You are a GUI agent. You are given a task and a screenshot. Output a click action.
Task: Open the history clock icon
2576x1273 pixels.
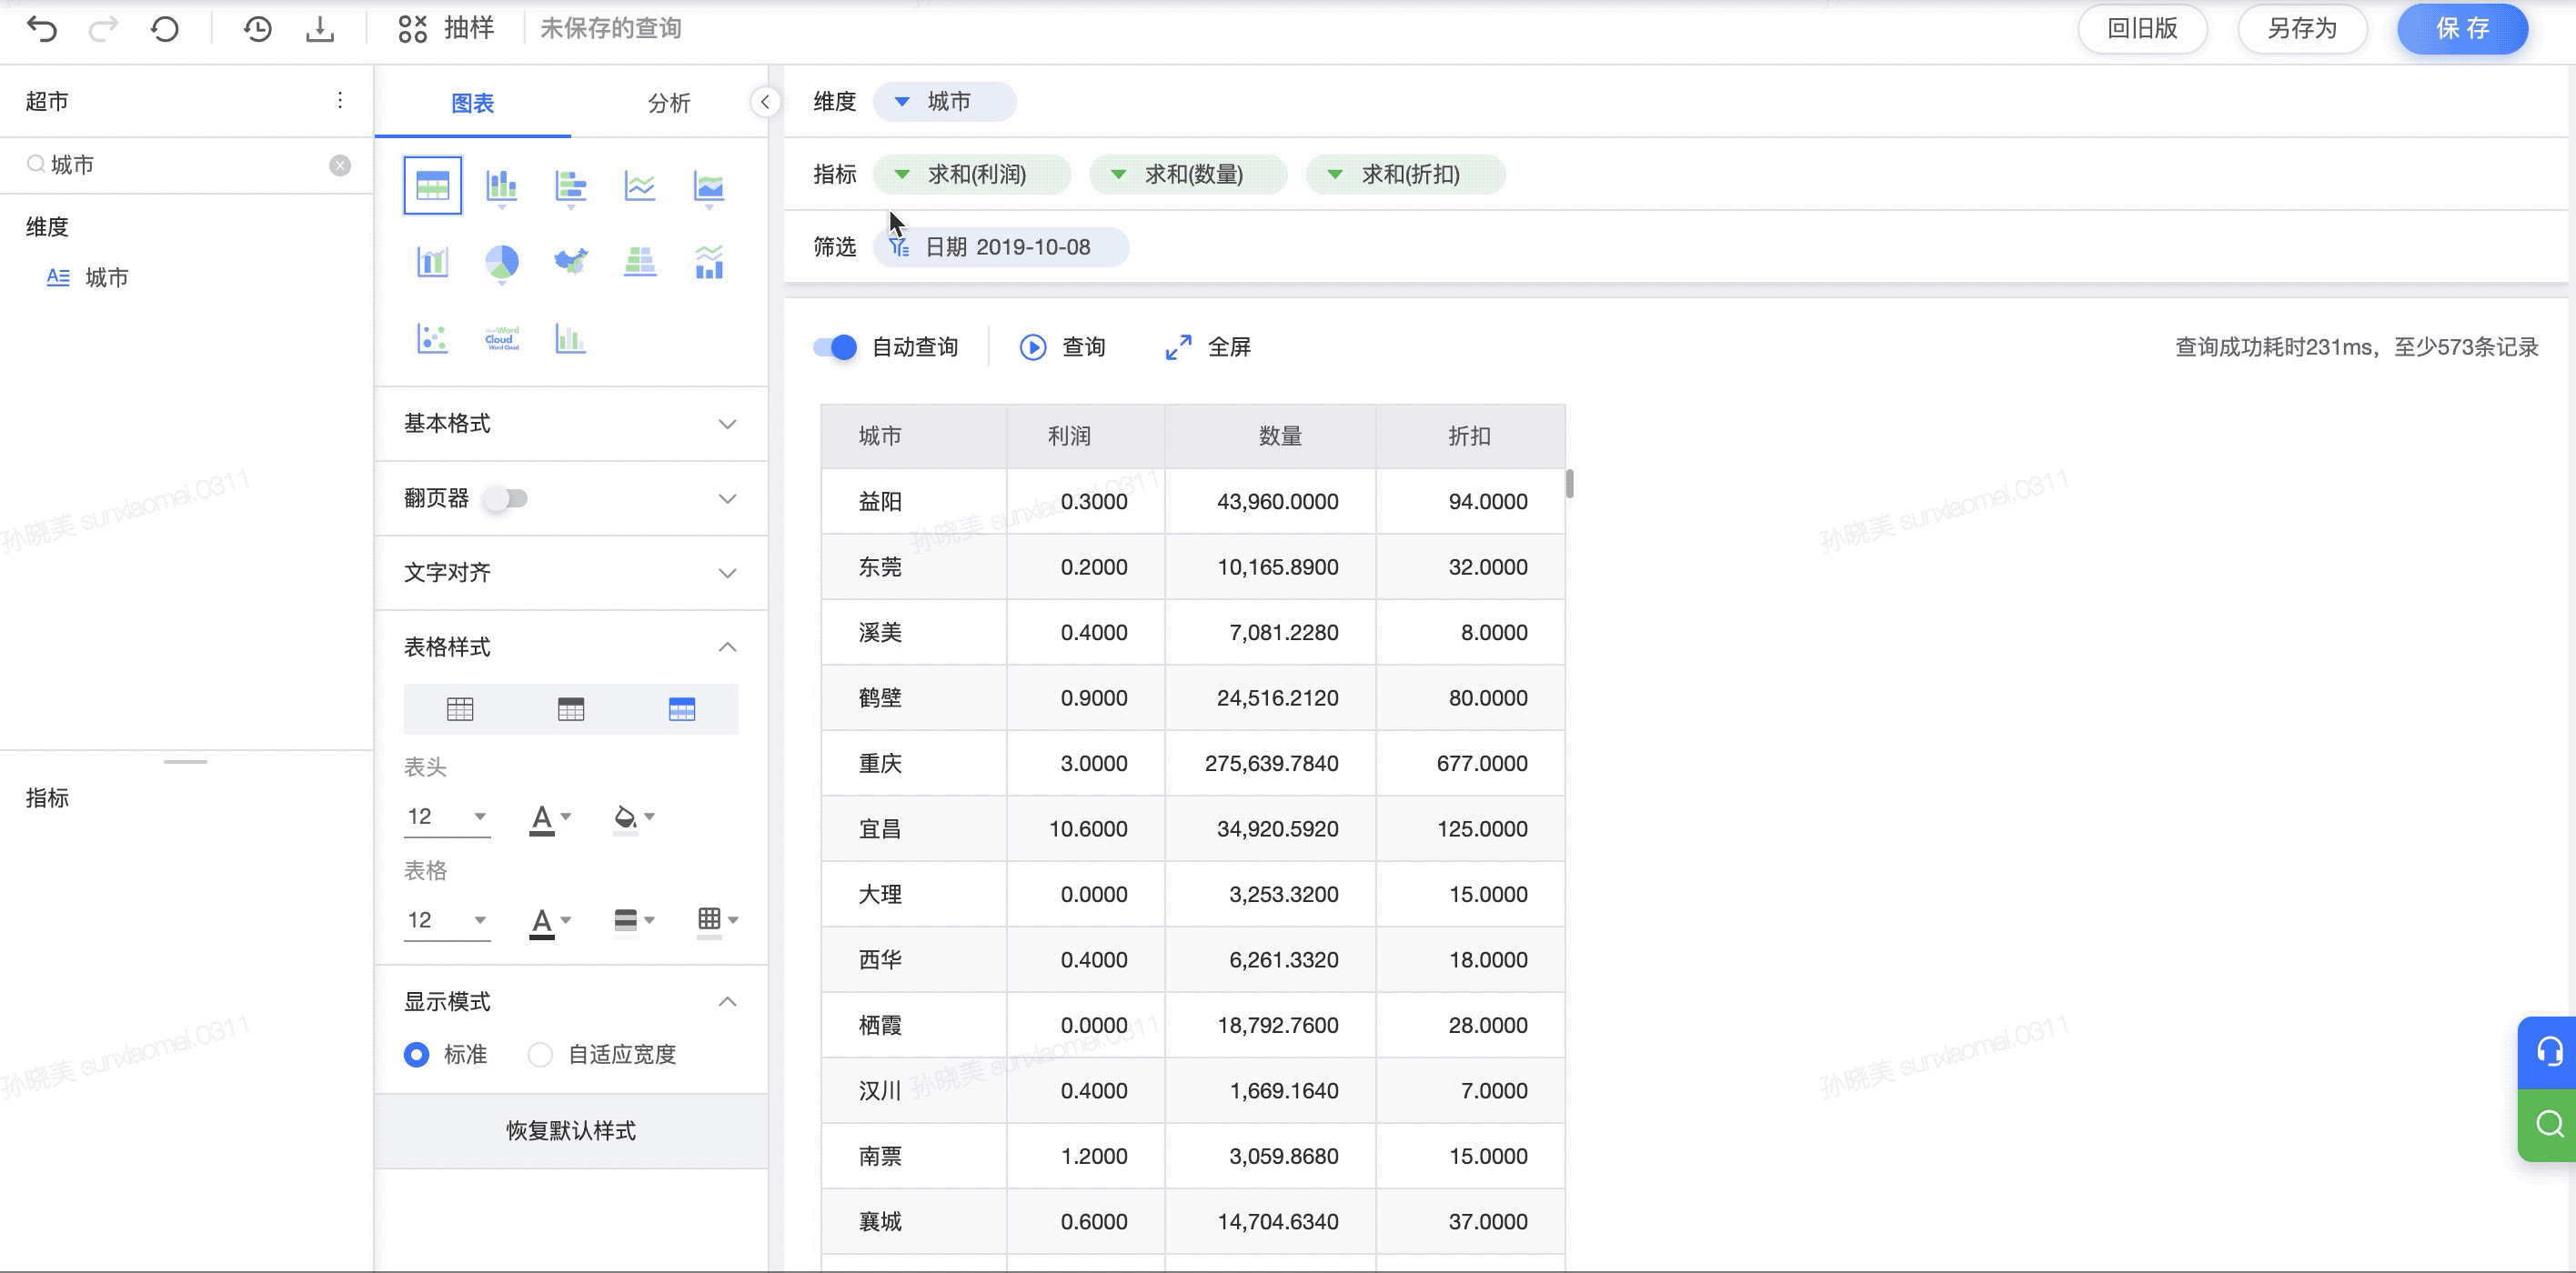point(257,29)
